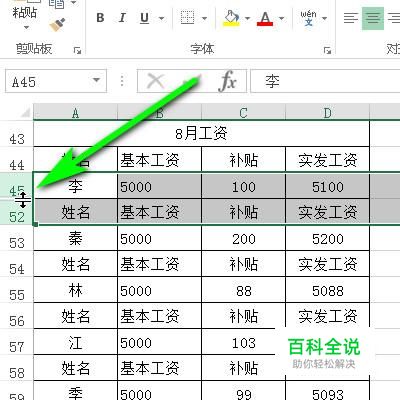The image size is (400, 400).
Task: Select row 54 header
Action: (17, 264)
